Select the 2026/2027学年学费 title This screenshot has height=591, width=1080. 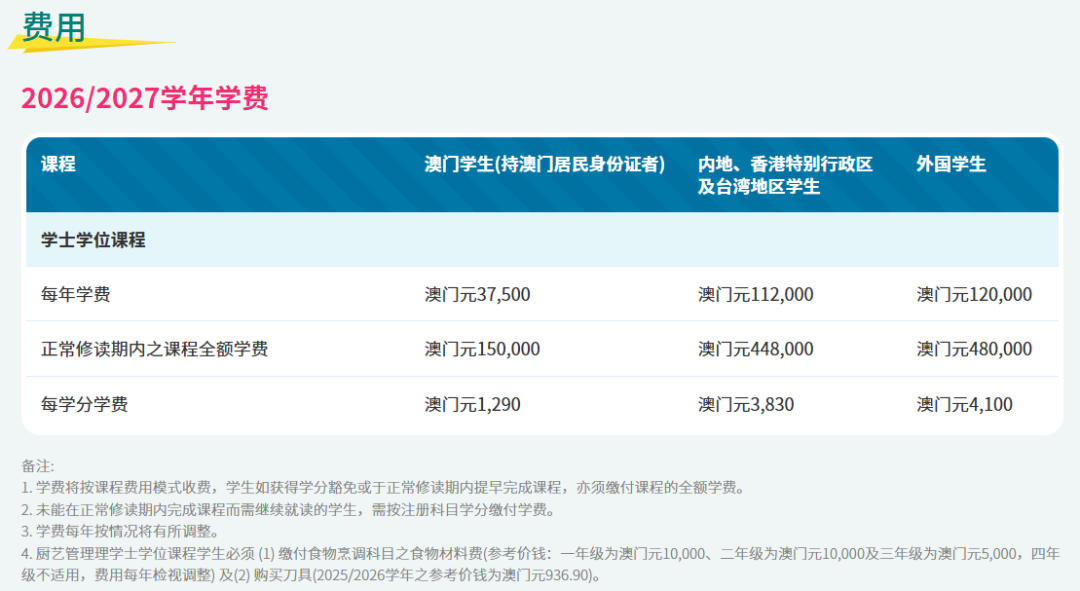click(x=145, y=98)
